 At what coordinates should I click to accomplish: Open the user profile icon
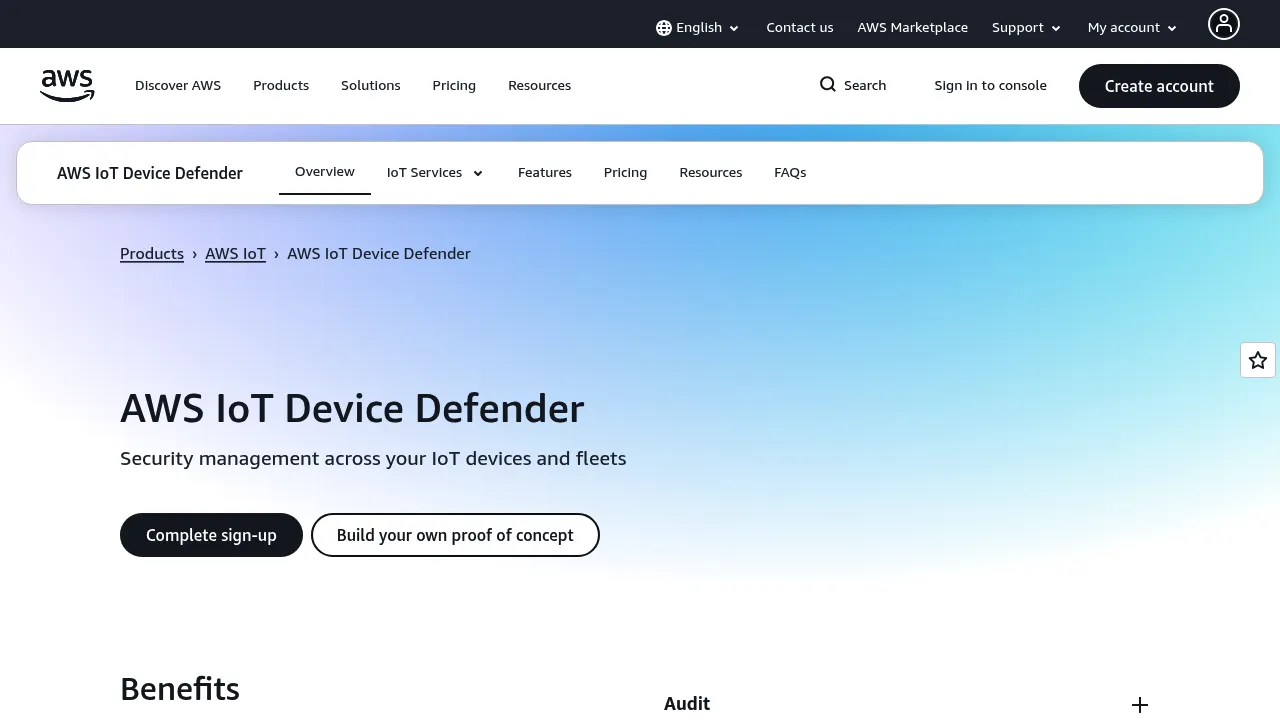click(1223, 24)
